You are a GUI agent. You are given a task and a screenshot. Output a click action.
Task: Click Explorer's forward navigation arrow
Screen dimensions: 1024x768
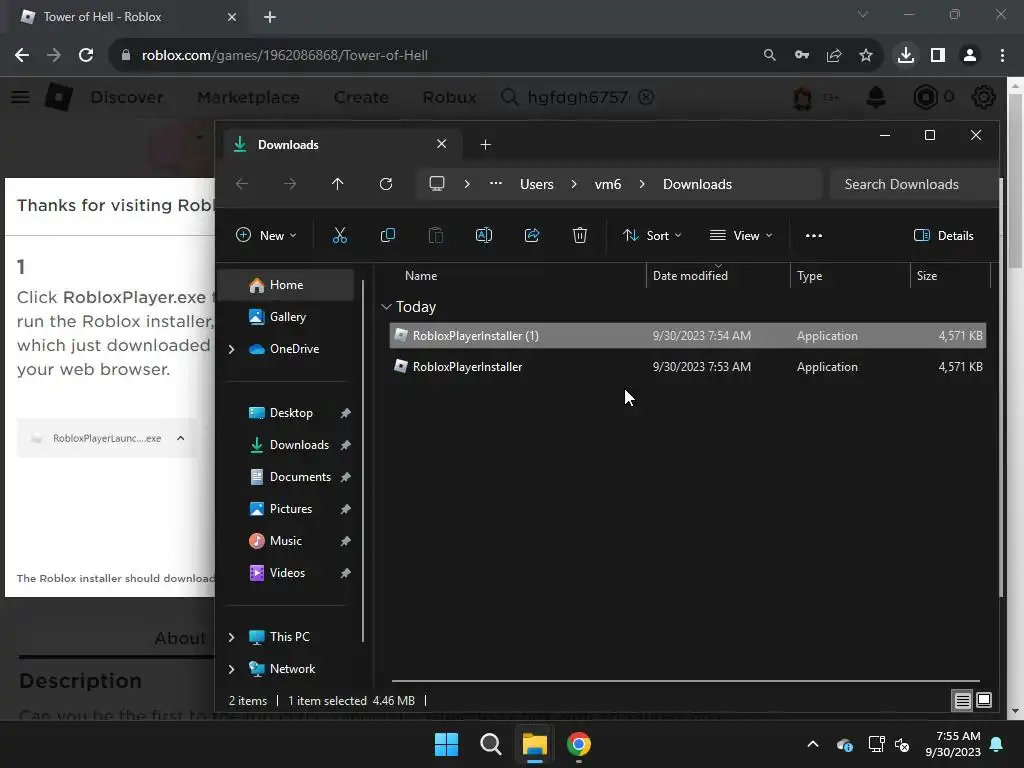coord(290,184)
